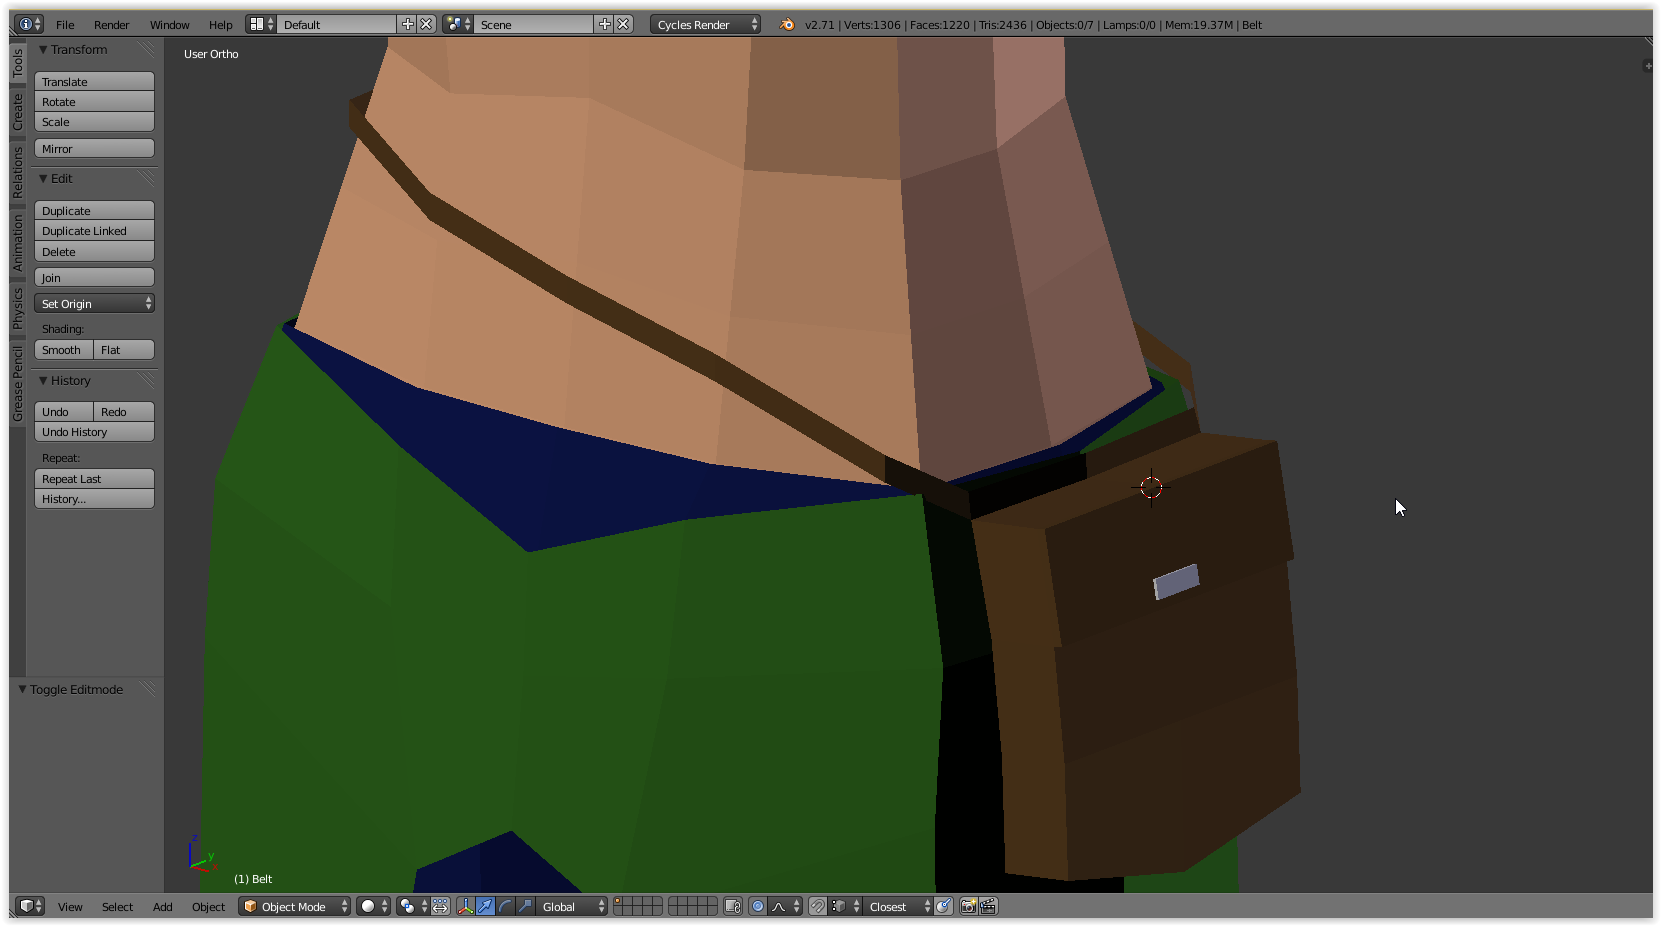Delete the current Scene with X icon
This screenshot has height=926, width=1661.
tap(623, 24)
